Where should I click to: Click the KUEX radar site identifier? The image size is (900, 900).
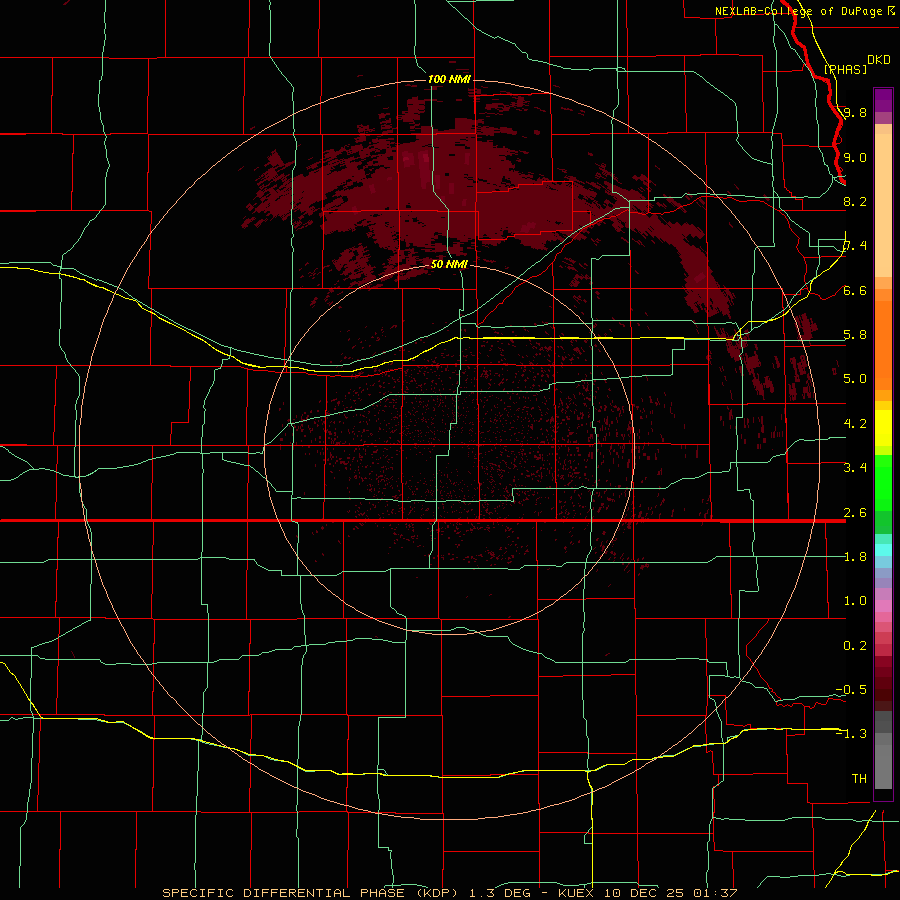pyautogui.click(x=577, y=893)
